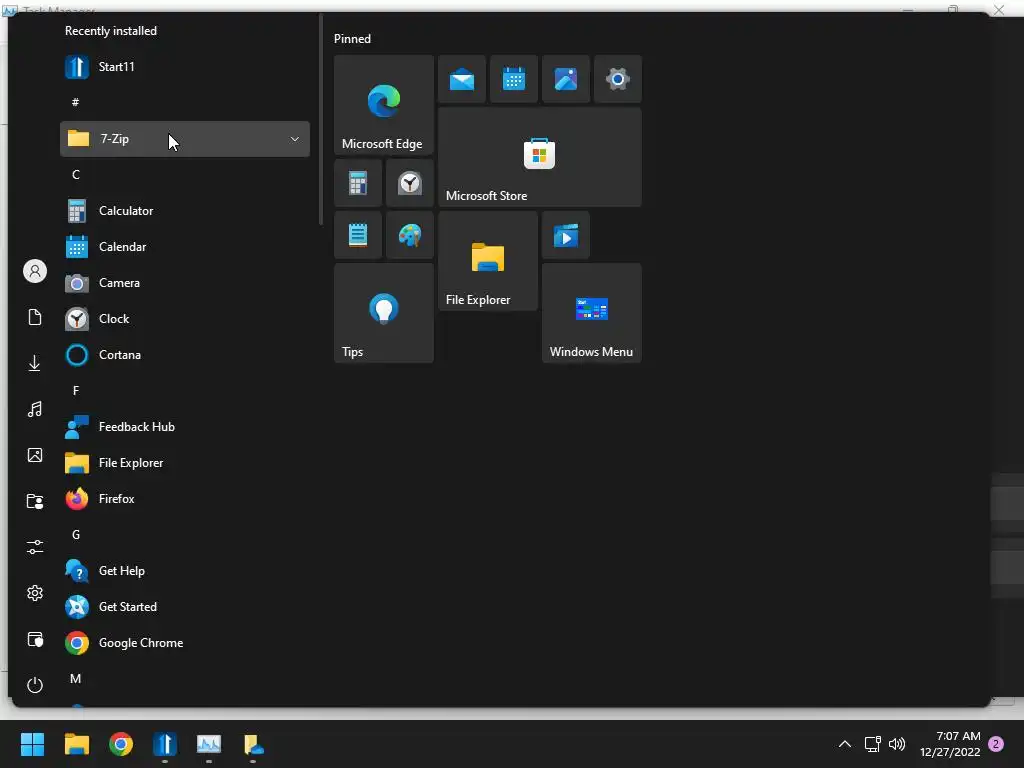This screenshot has height=768, width=1024.
Task: Switch to Task Manager on the taskbar
Action: click(209, 744)
